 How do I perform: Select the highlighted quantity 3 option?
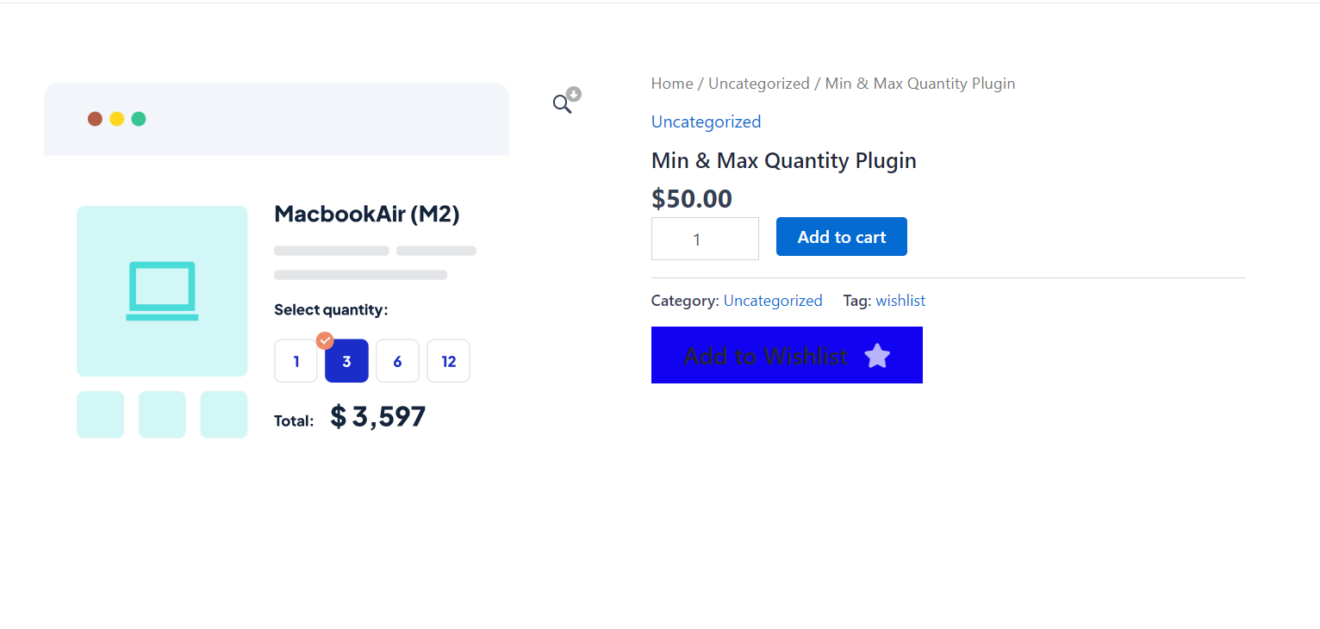pos(347,362)
